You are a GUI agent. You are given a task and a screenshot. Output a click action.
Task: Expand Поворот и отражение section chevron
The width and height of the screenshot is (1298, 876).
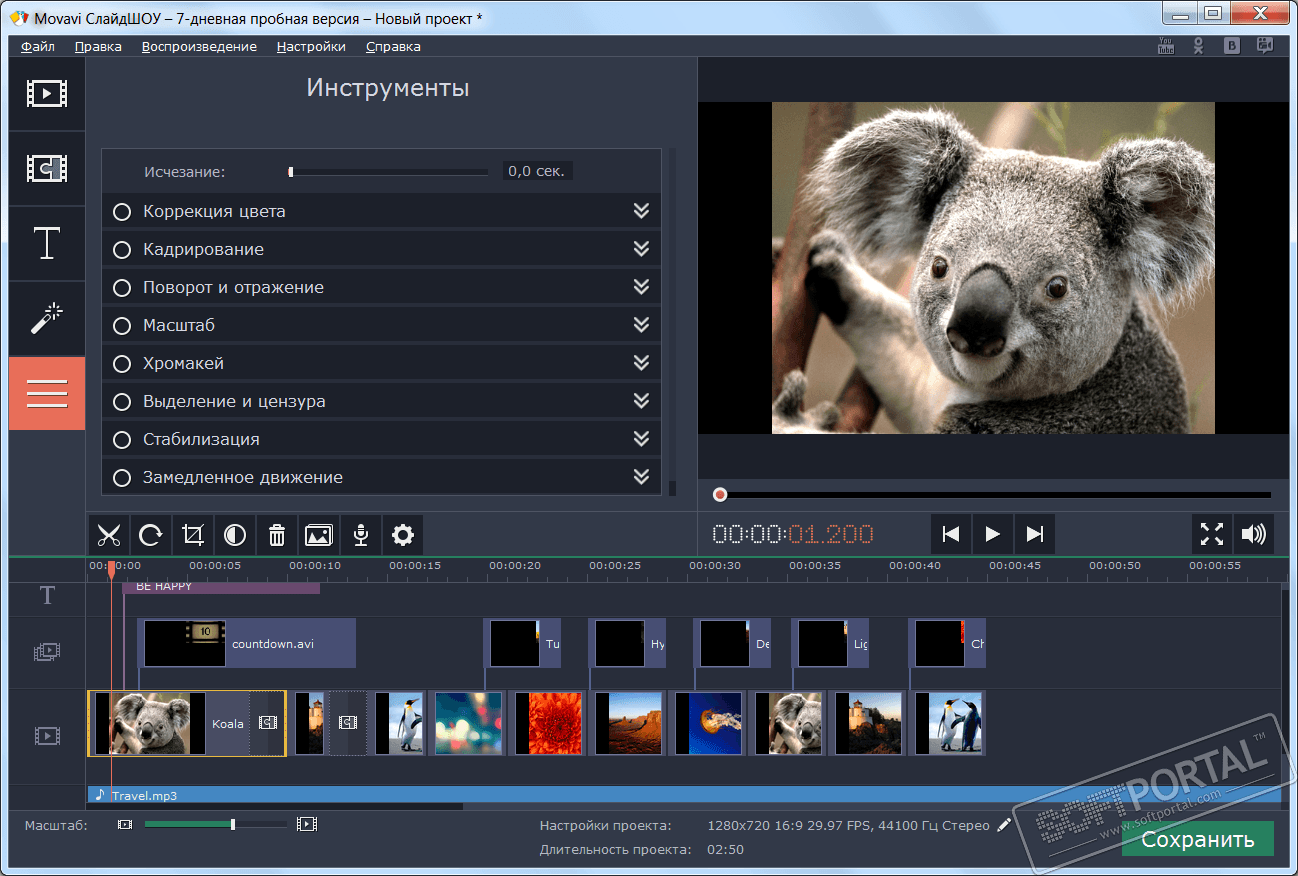point(641,287)
